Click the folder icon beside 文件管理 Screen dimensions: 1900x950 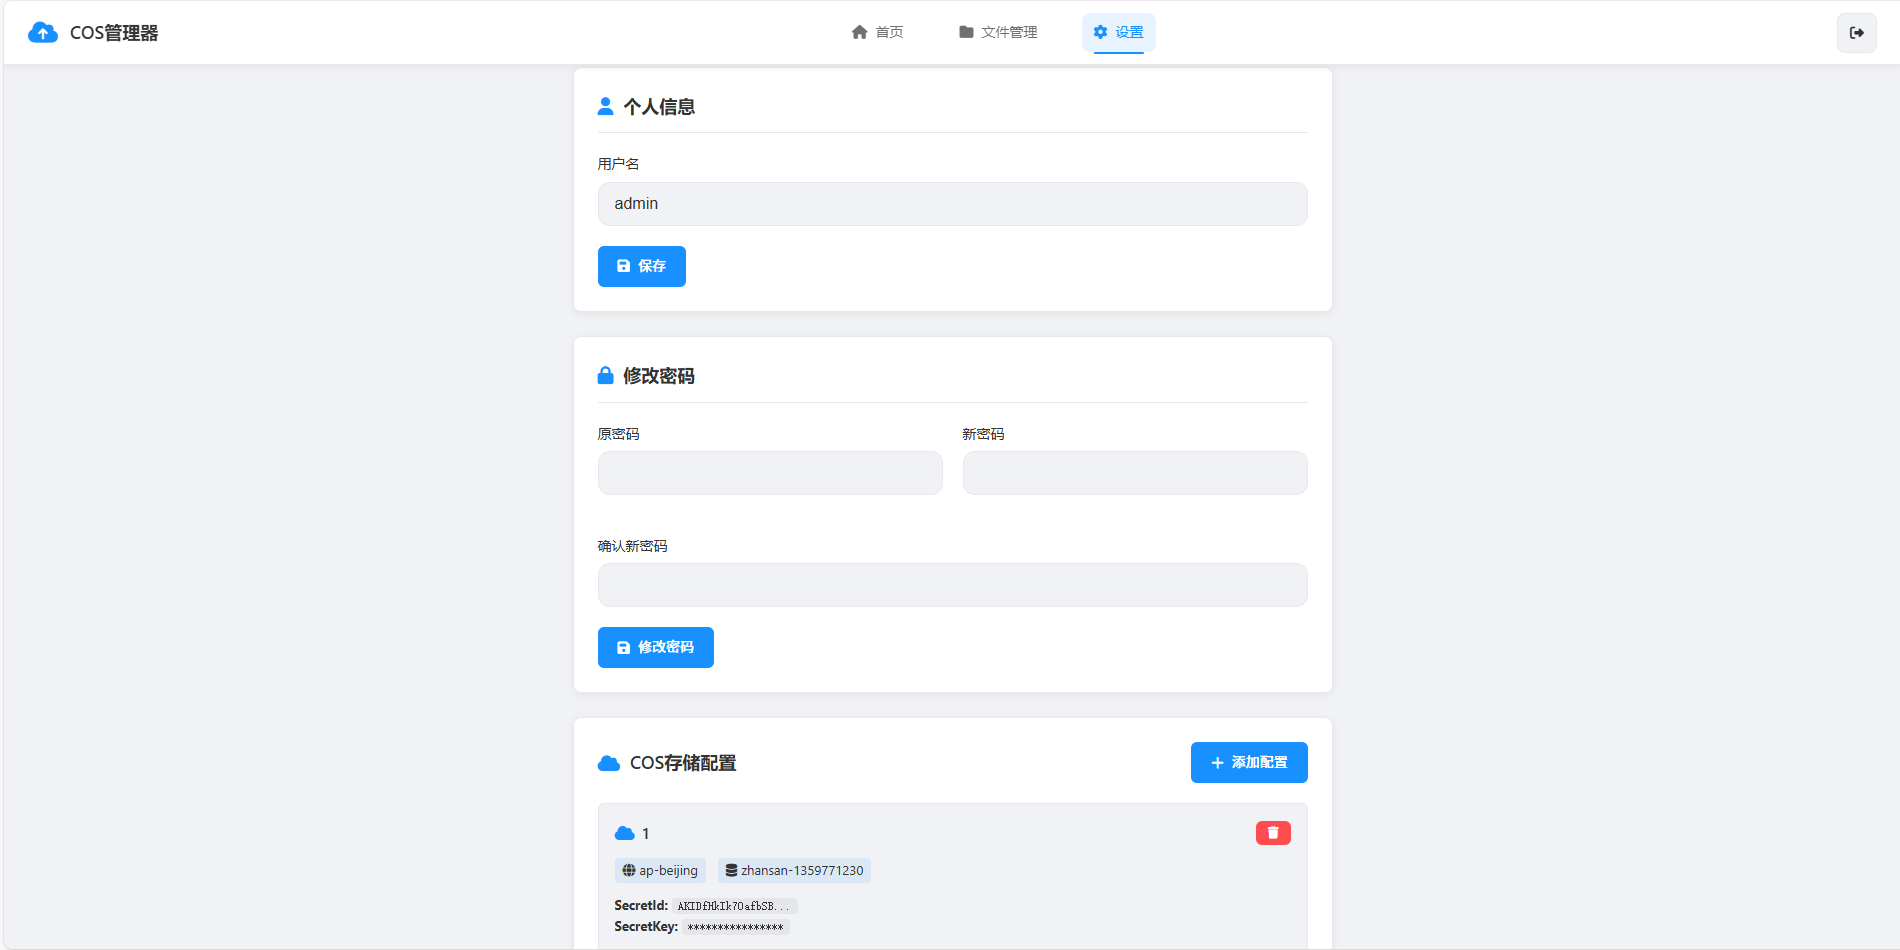[x=965, y=31]
